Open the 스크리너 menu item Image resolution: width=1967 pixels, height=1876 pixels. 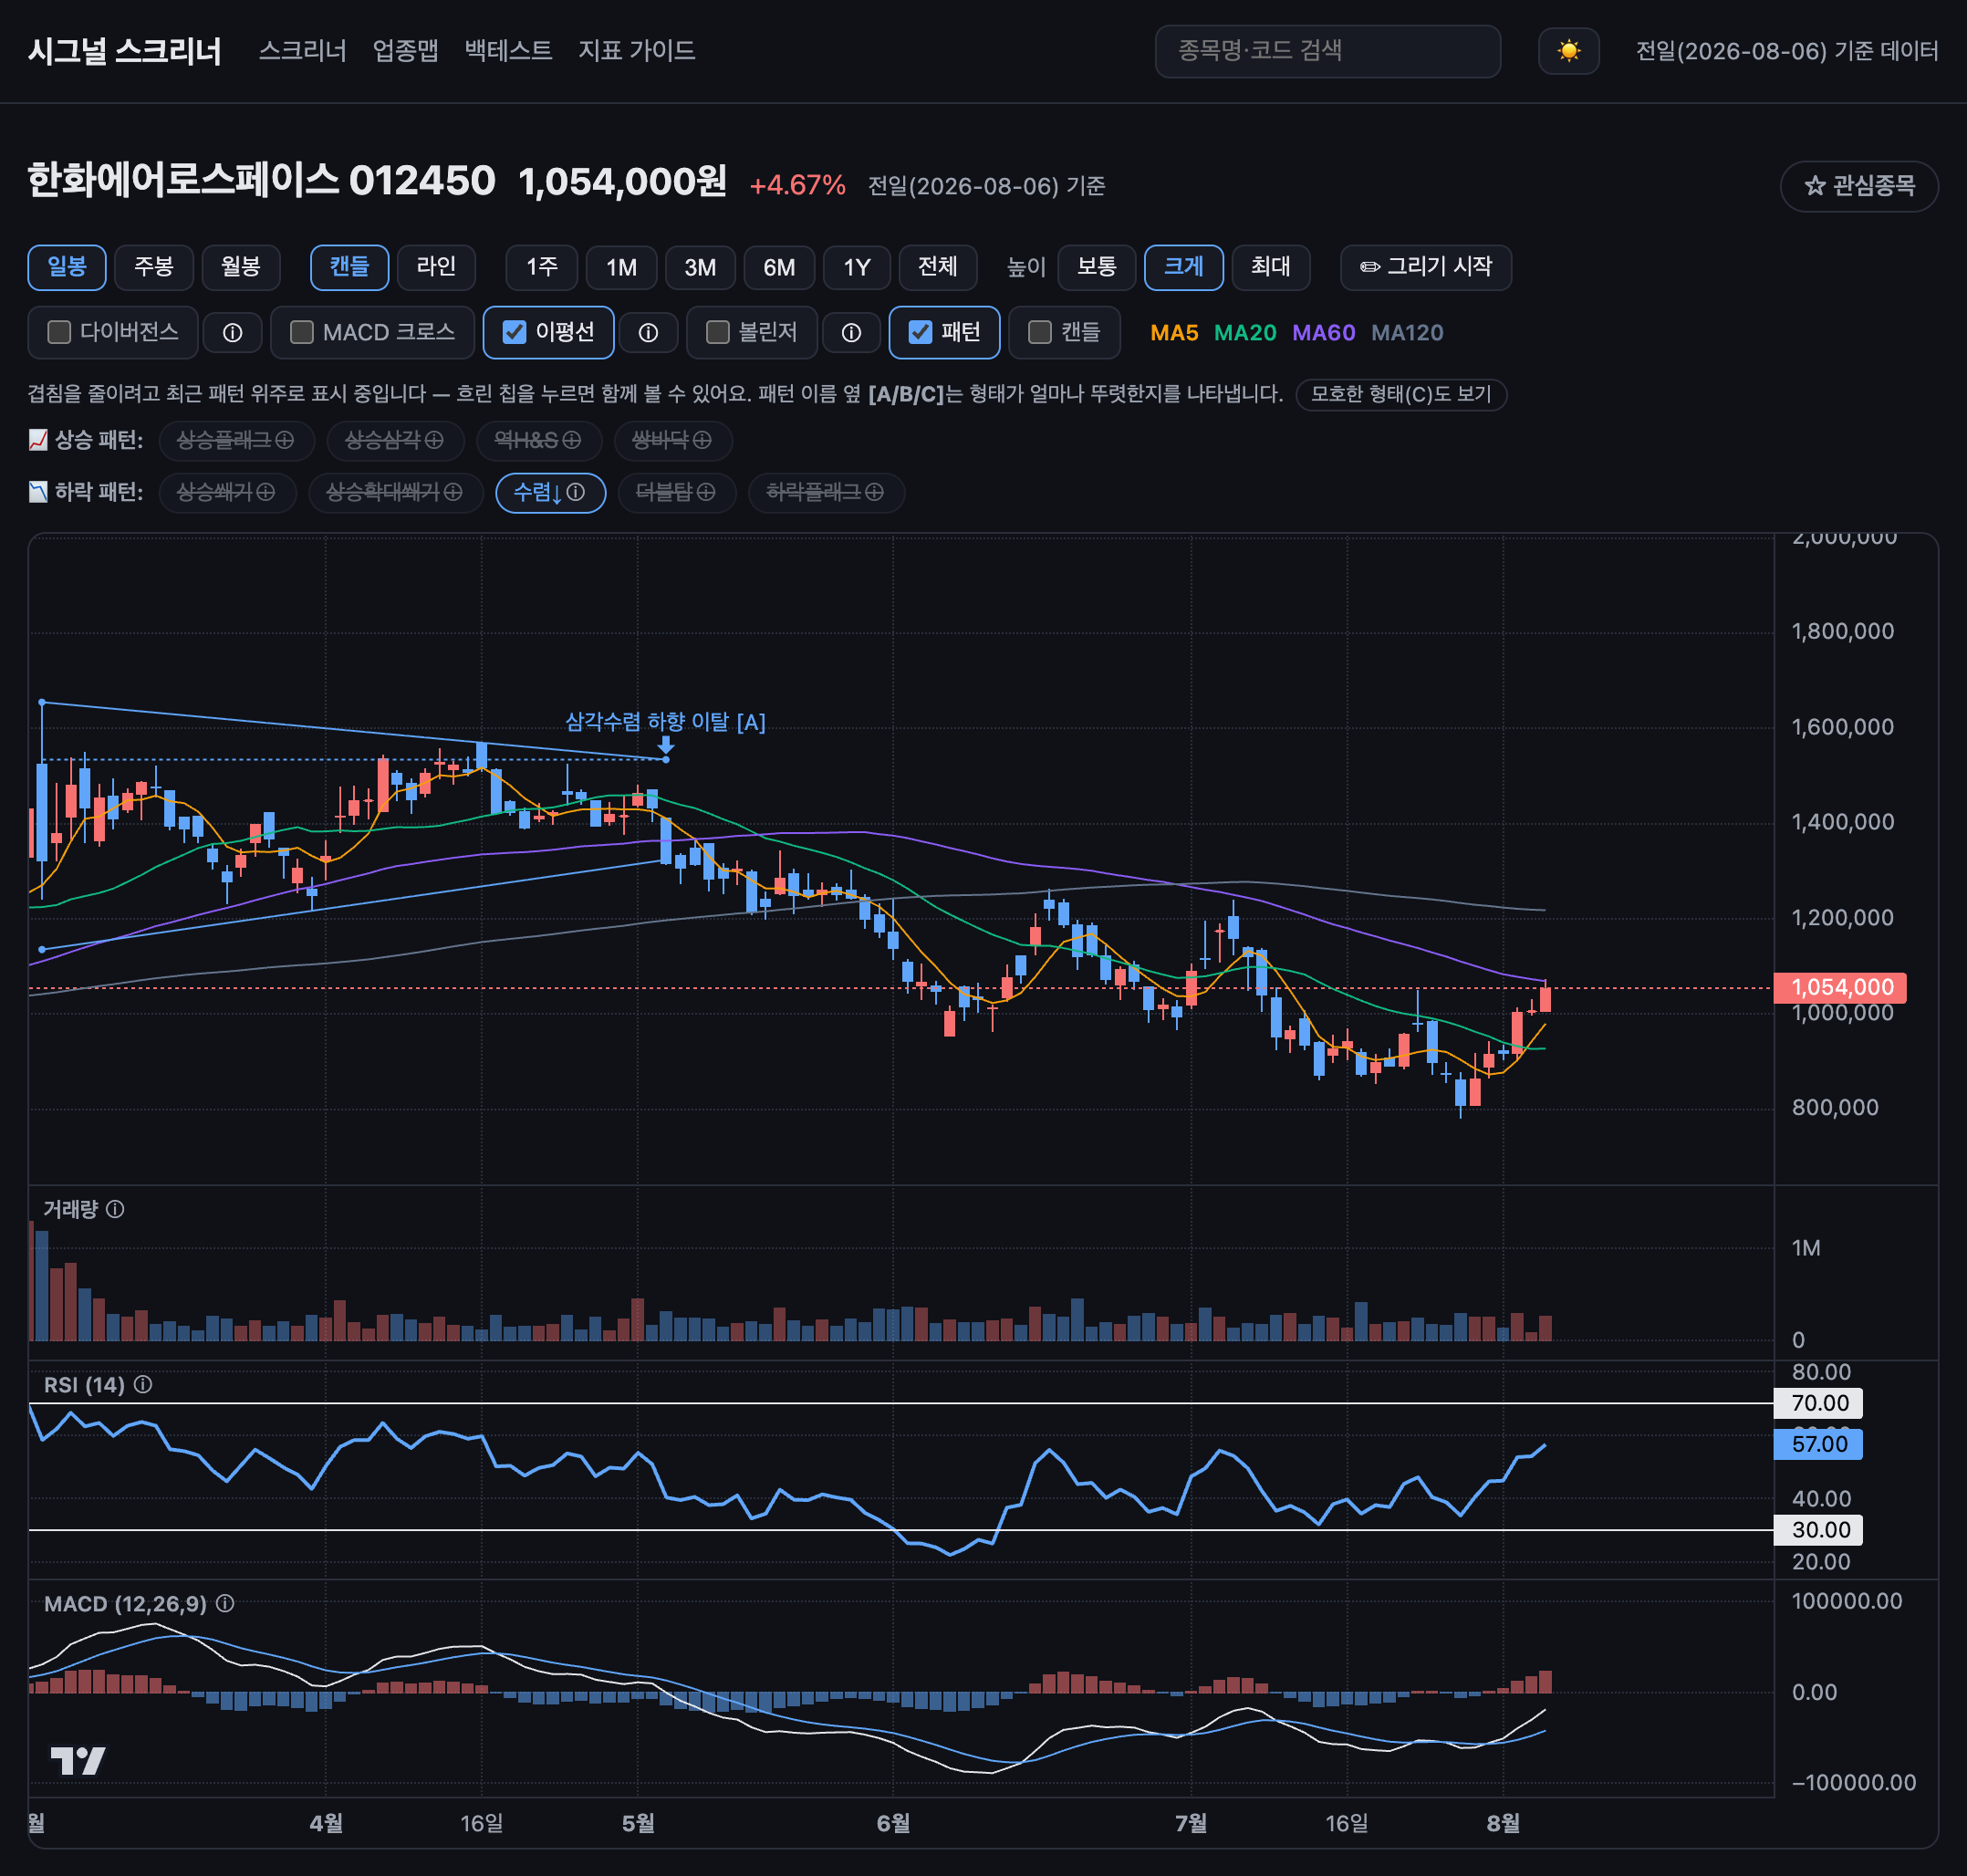tap(302, 50)
